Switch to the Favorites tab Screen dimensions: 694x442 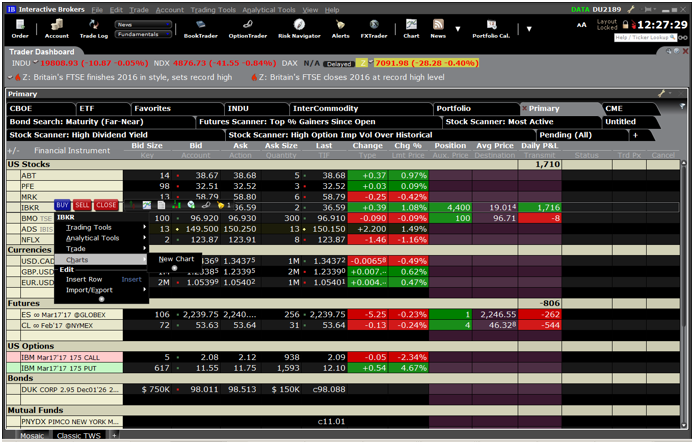(177, 108)
